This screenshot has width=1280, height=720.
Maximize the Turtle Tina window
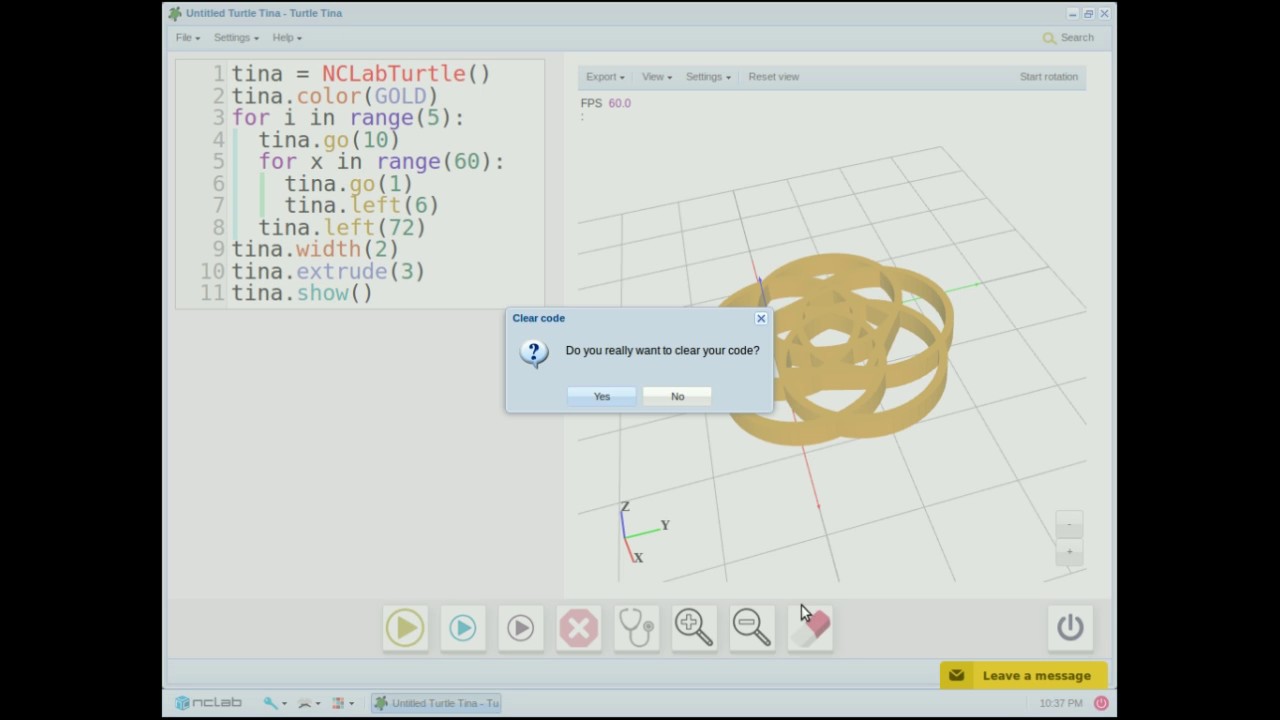[x=1088, y=14]
